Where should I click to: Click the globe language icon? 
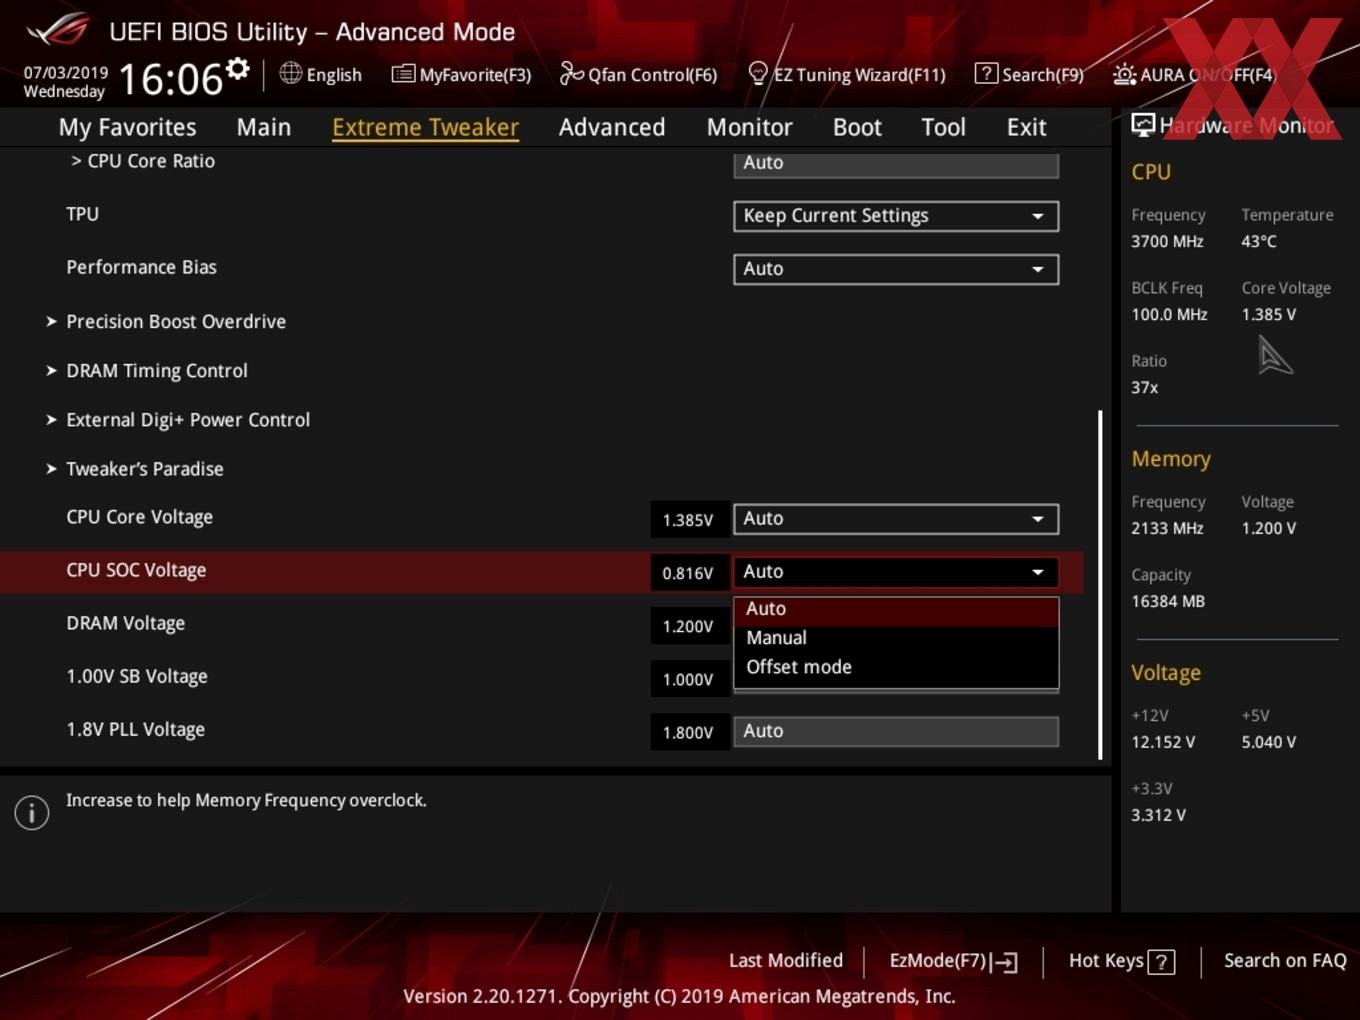[290, 73]
